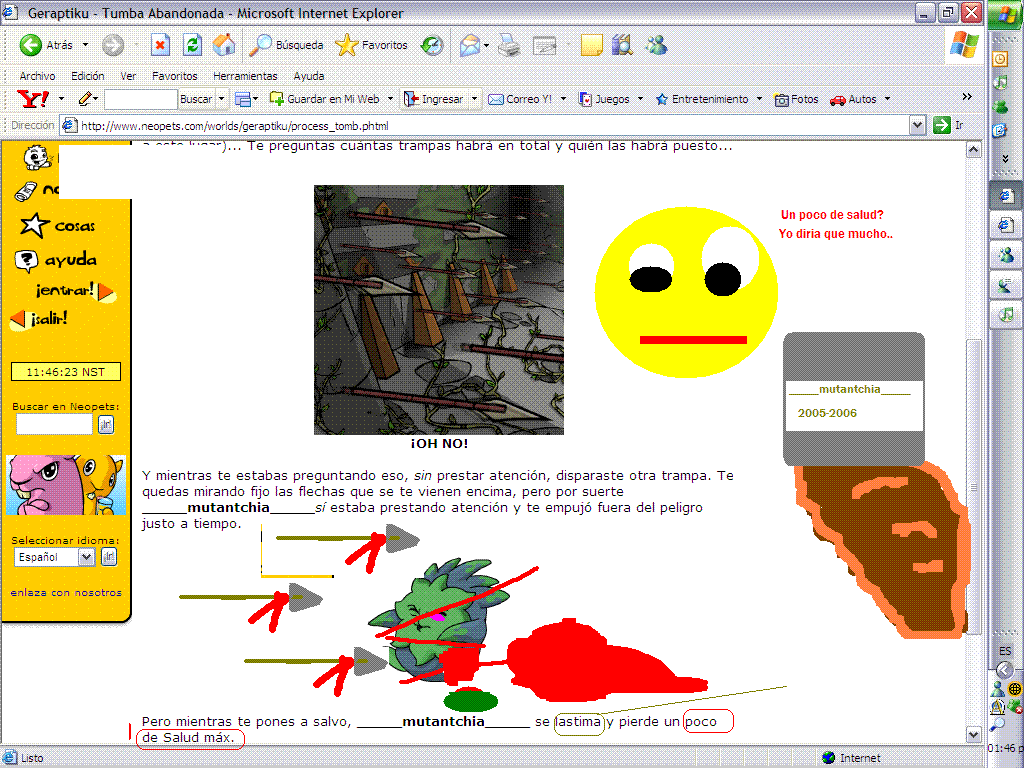The height and width of the screenshot is (768, 1024).
Task: Expand the Entretenimiento dropdown arrow
Action: point(759,99)
